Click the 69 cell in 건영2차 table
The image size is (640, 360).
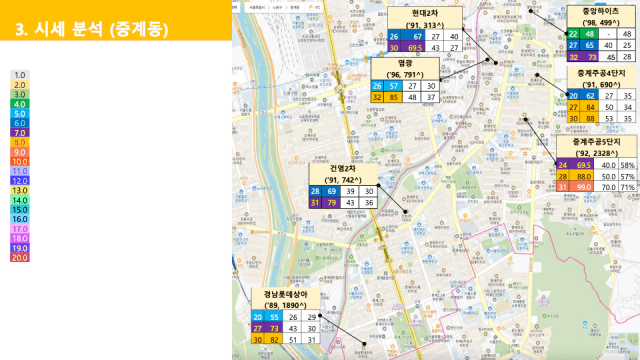(x=331, y=191)
